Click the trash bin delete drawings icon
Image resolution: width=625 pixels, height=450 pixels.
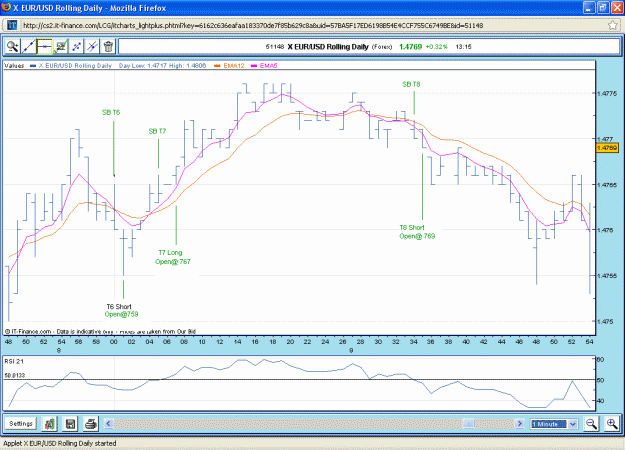(x=108, y=47)
